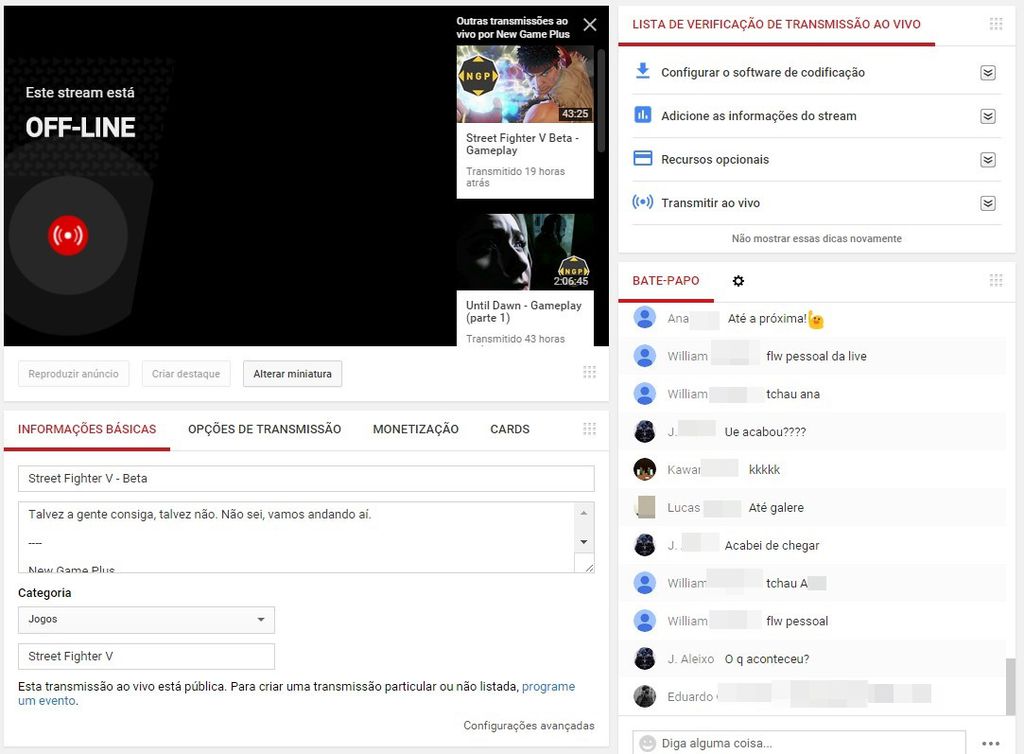Click William's avatar beside flw pessoal da live
Image resolution: width=1024 pixels, height=754 pixels.
point(645,356)
